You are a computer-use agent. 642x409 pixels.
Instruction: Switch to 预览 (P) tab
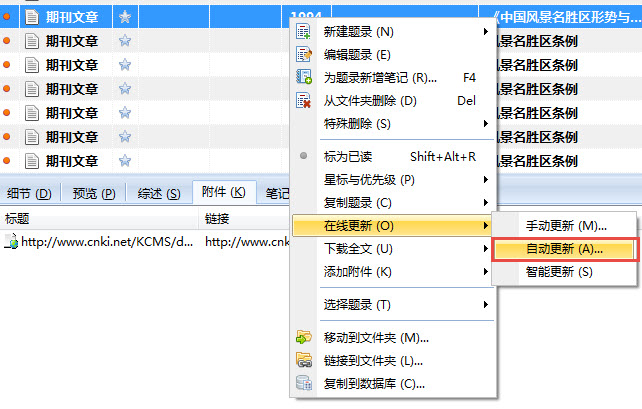(x=94, y=193)
